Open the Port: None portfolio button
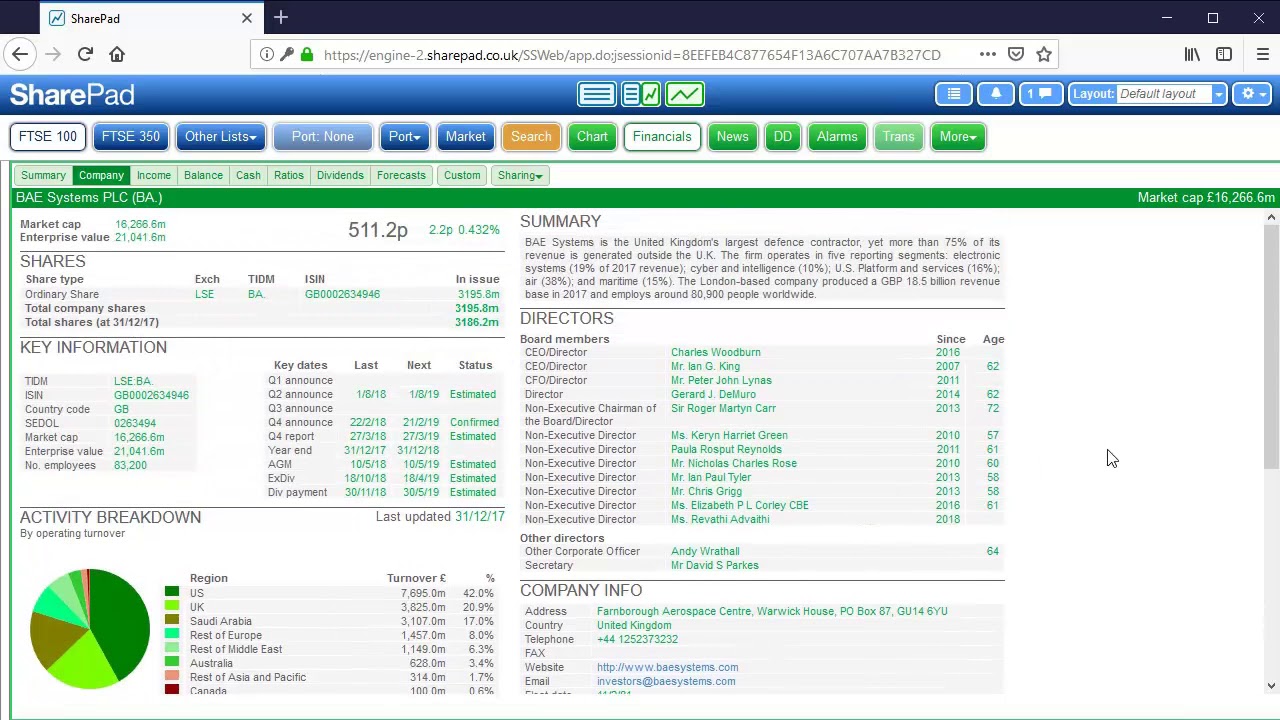Screen dimensions: 1280x720 click(322, 137)
